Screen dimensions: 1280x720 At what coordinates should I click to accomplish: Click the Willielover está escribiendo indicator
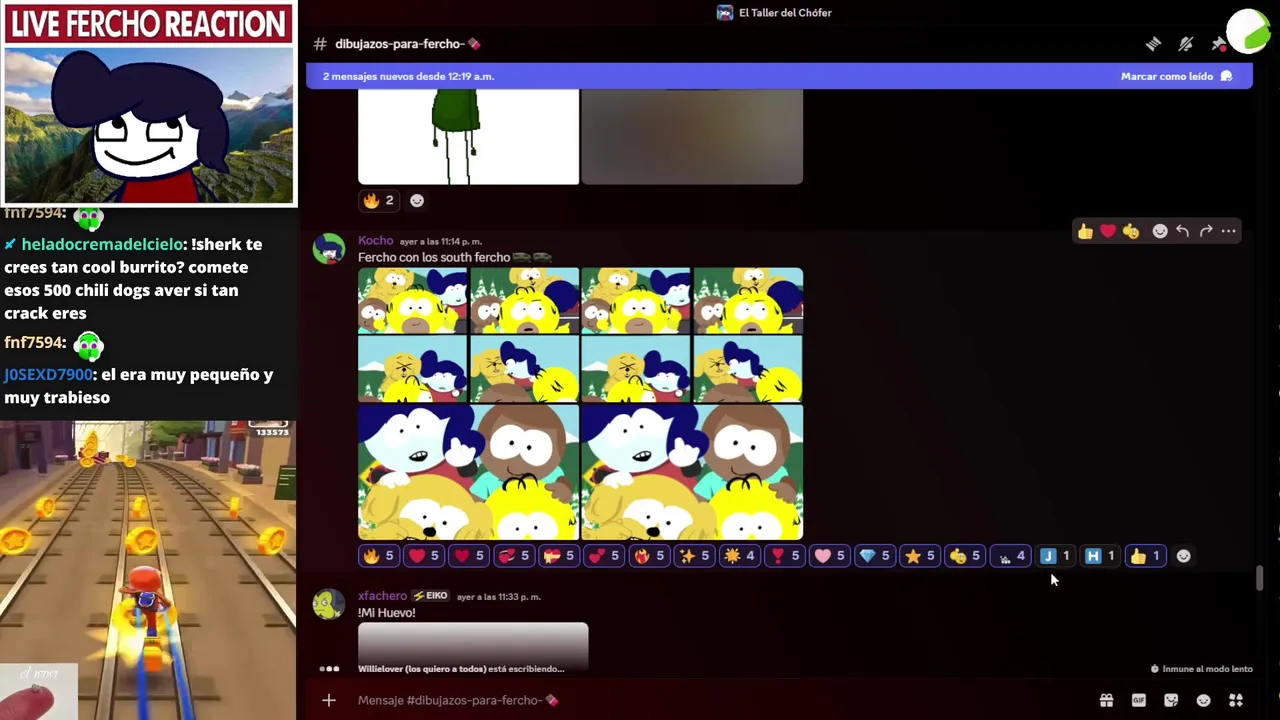coord(460,669)
